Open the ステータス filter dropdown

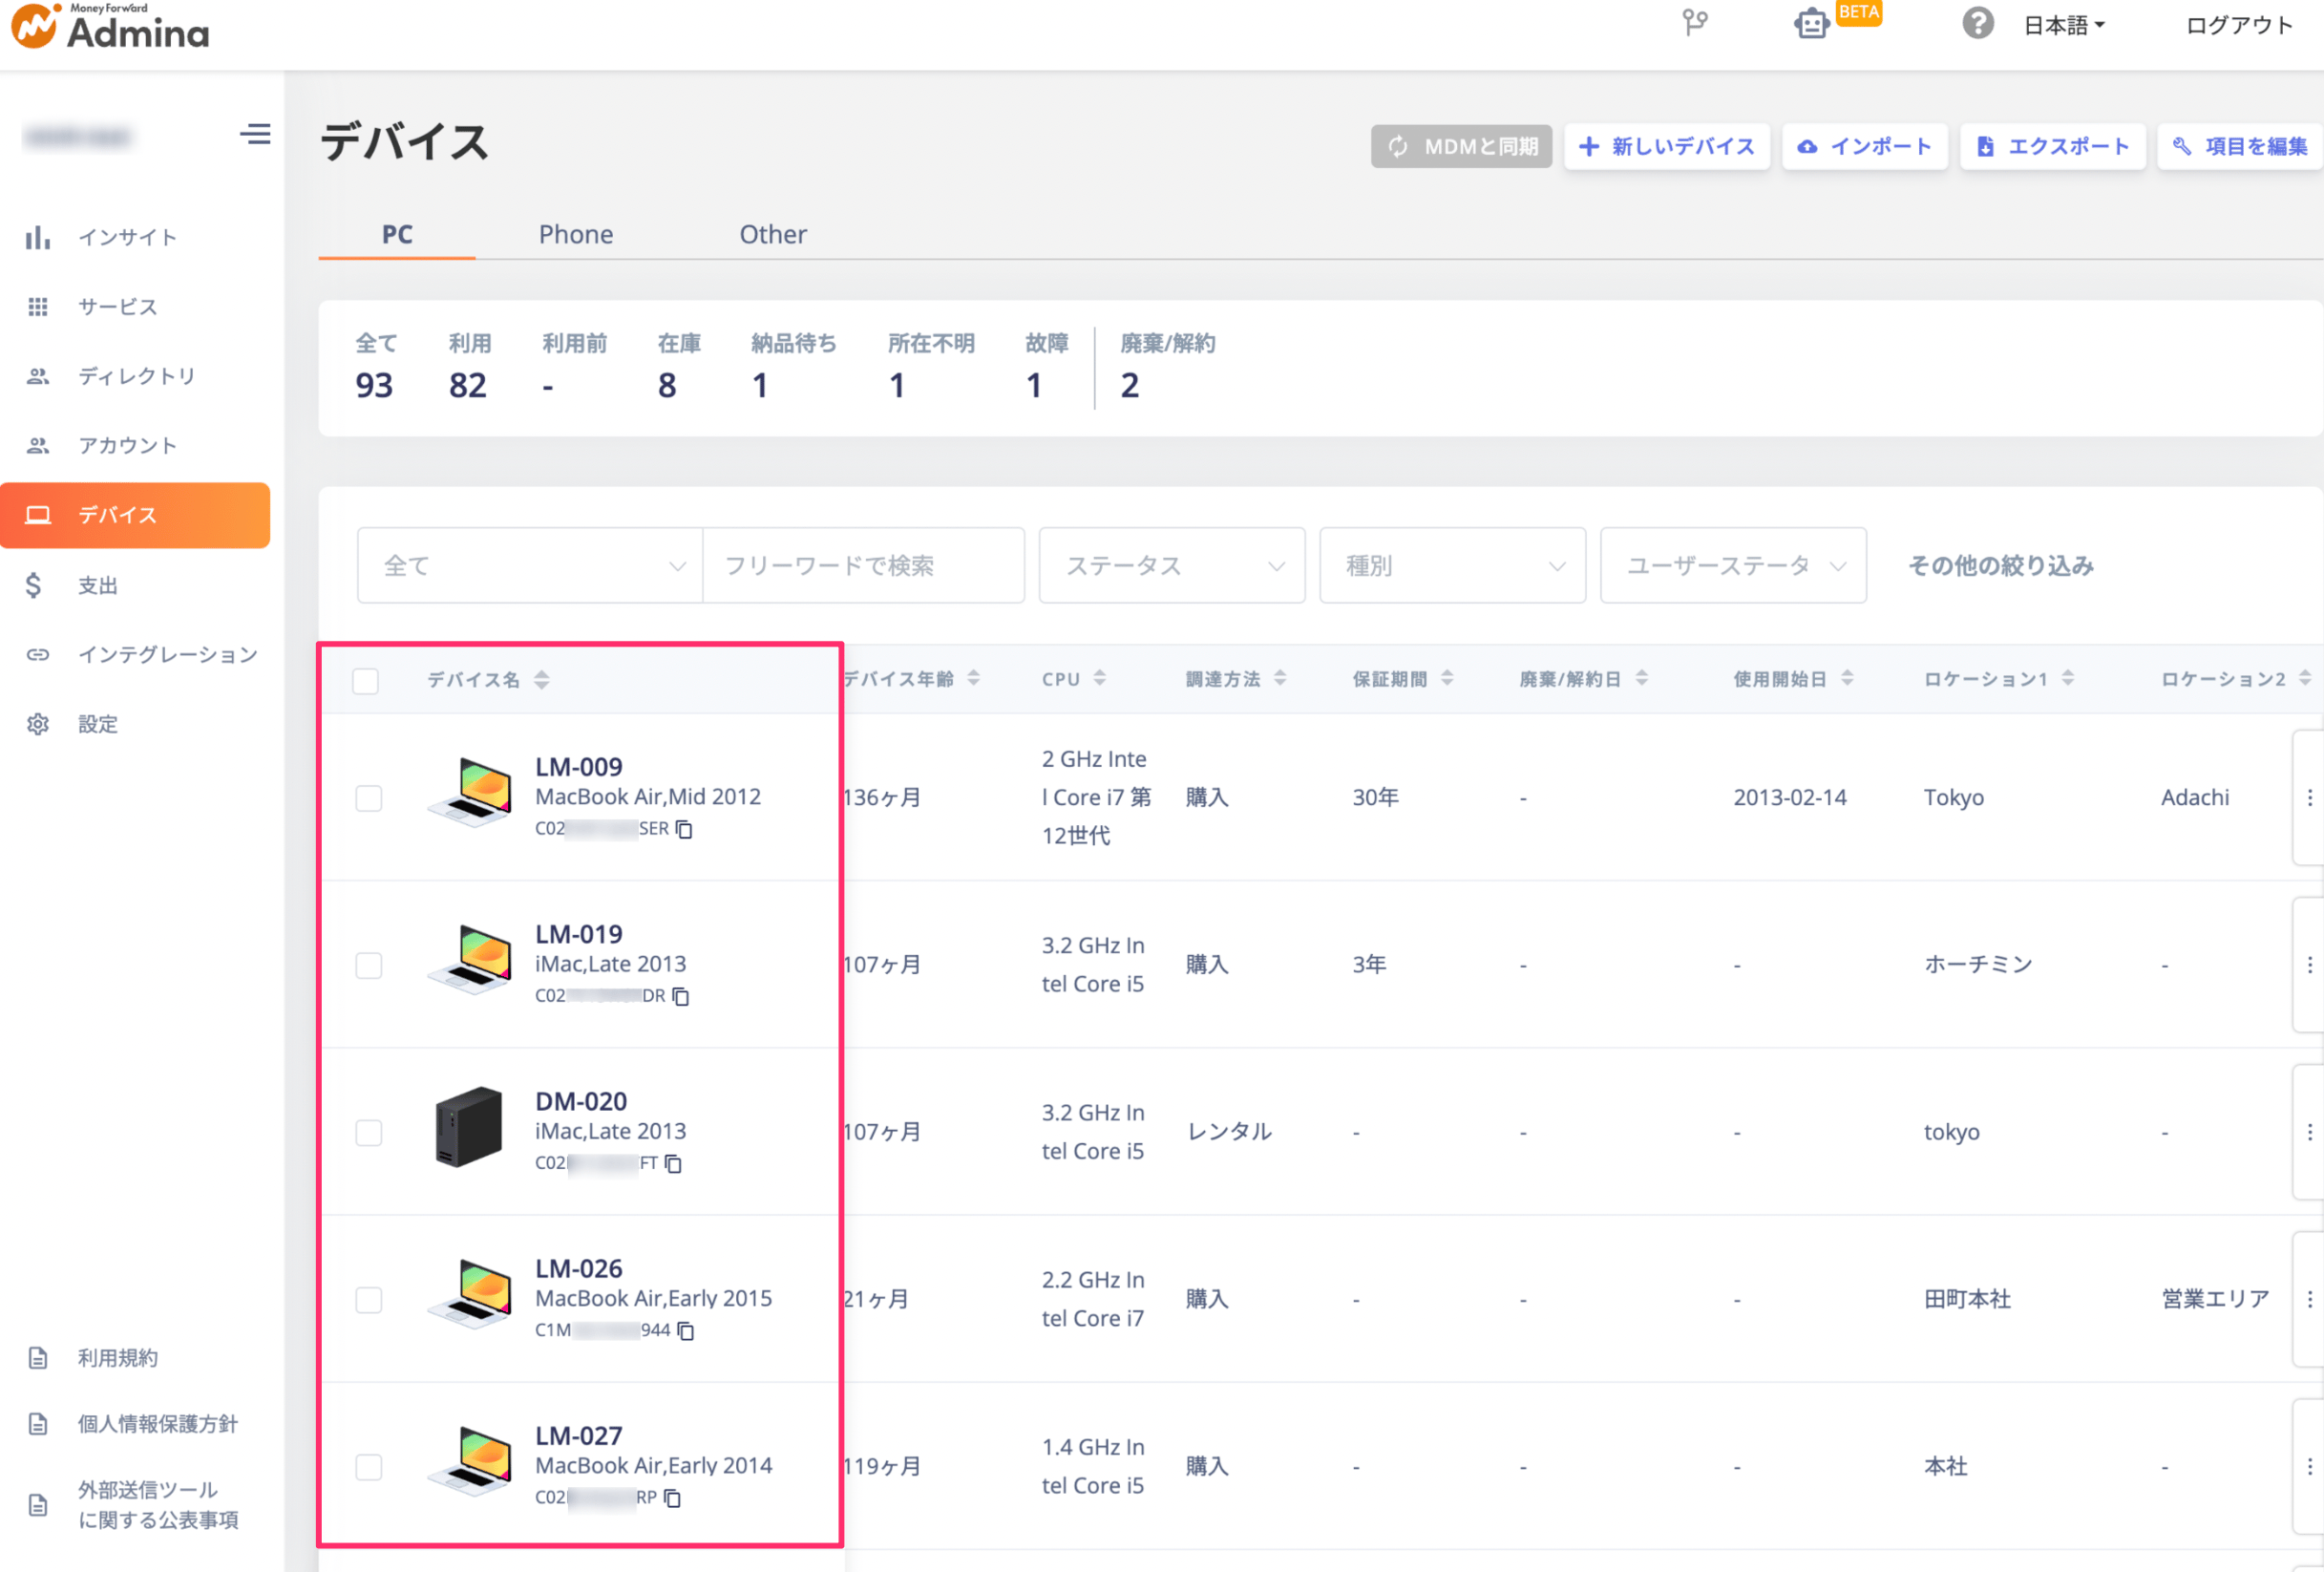tap(1172, 565)
